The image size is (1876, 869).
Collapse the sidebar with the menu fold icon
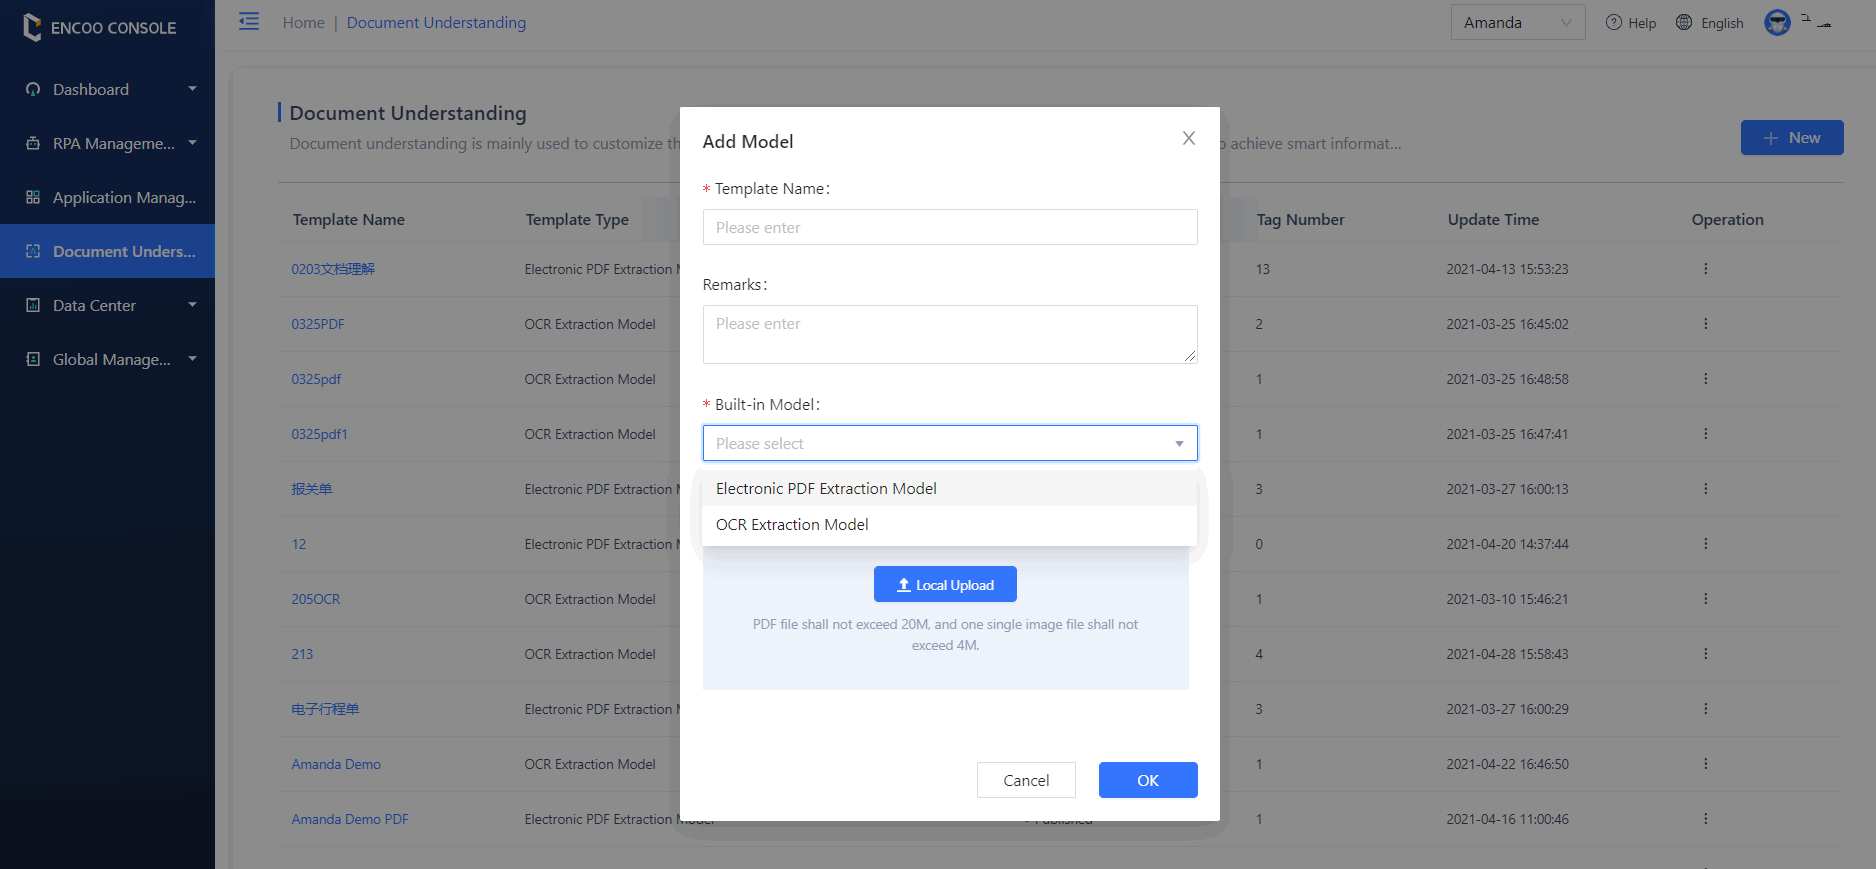249,21
